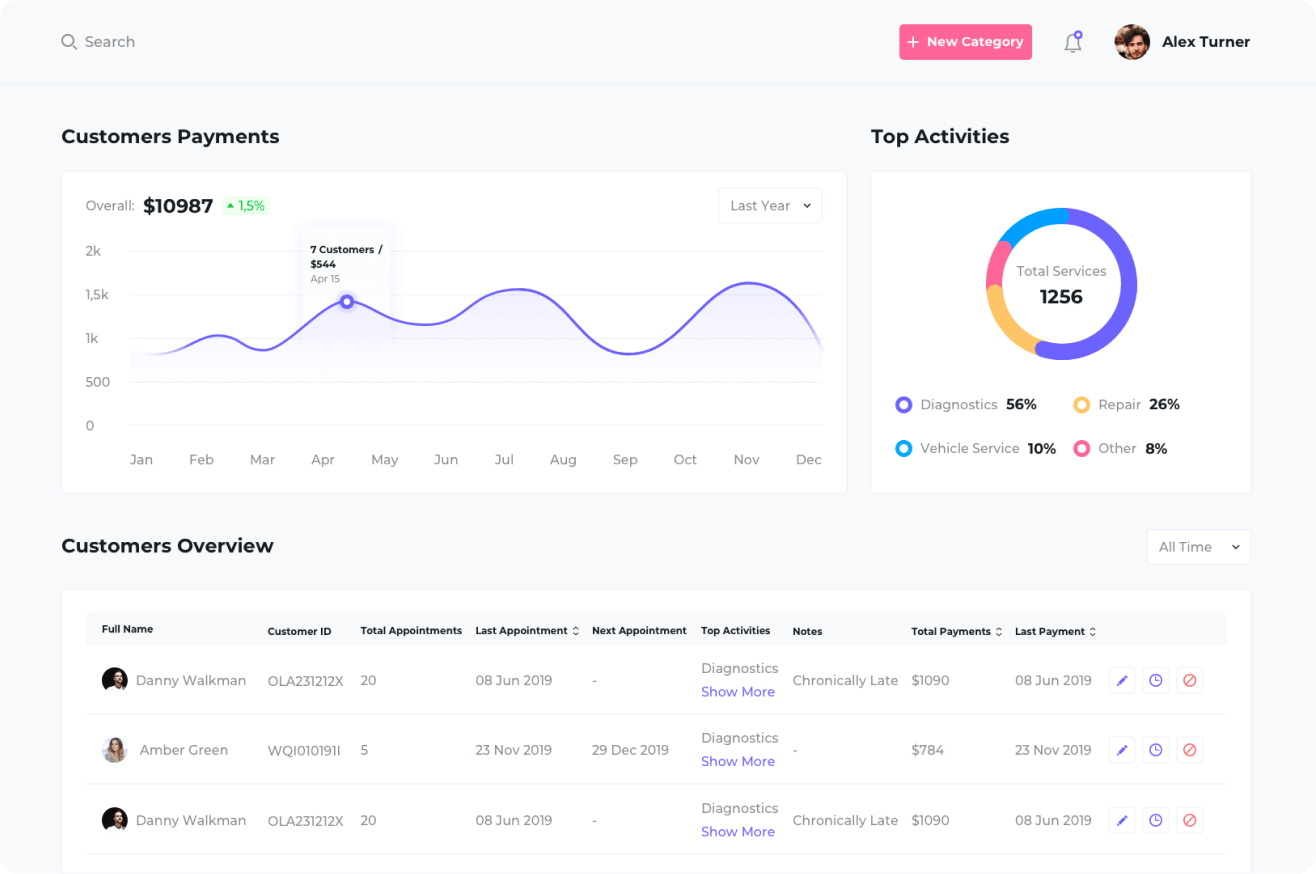Select the Repair legend color marker
This screenshot has height=874, width=1316.
click(1082, 405)
